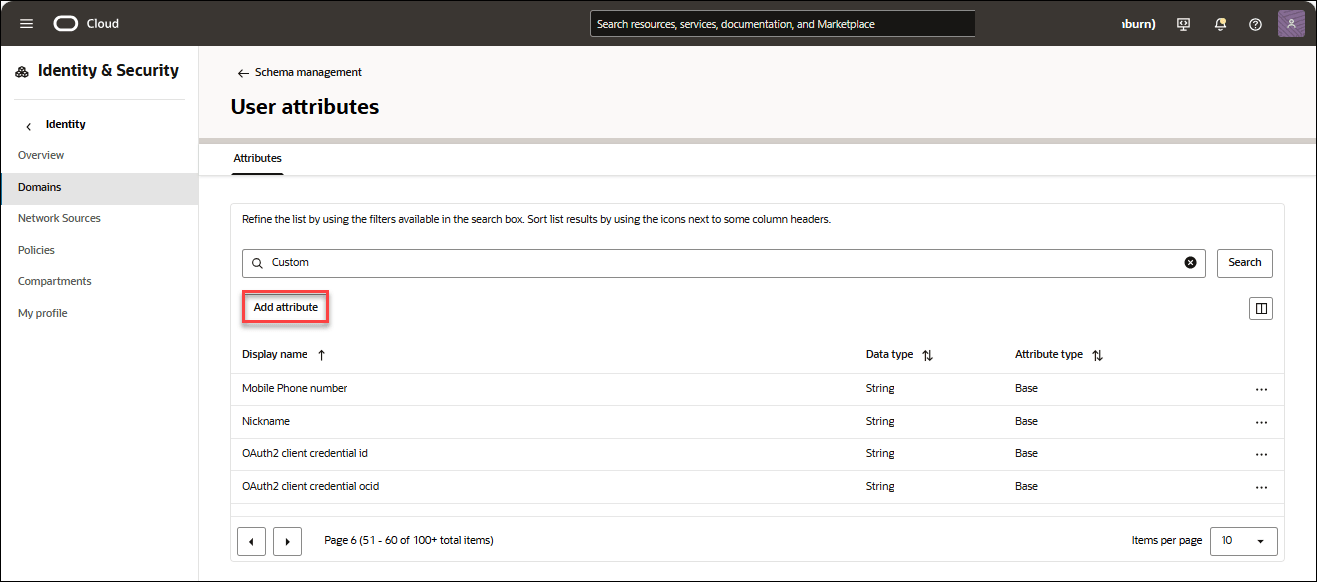This screenshot has height=582, width=1317.
Task: Open the column manager icon
Action: pyautogui.click(x=1260, y=308)
